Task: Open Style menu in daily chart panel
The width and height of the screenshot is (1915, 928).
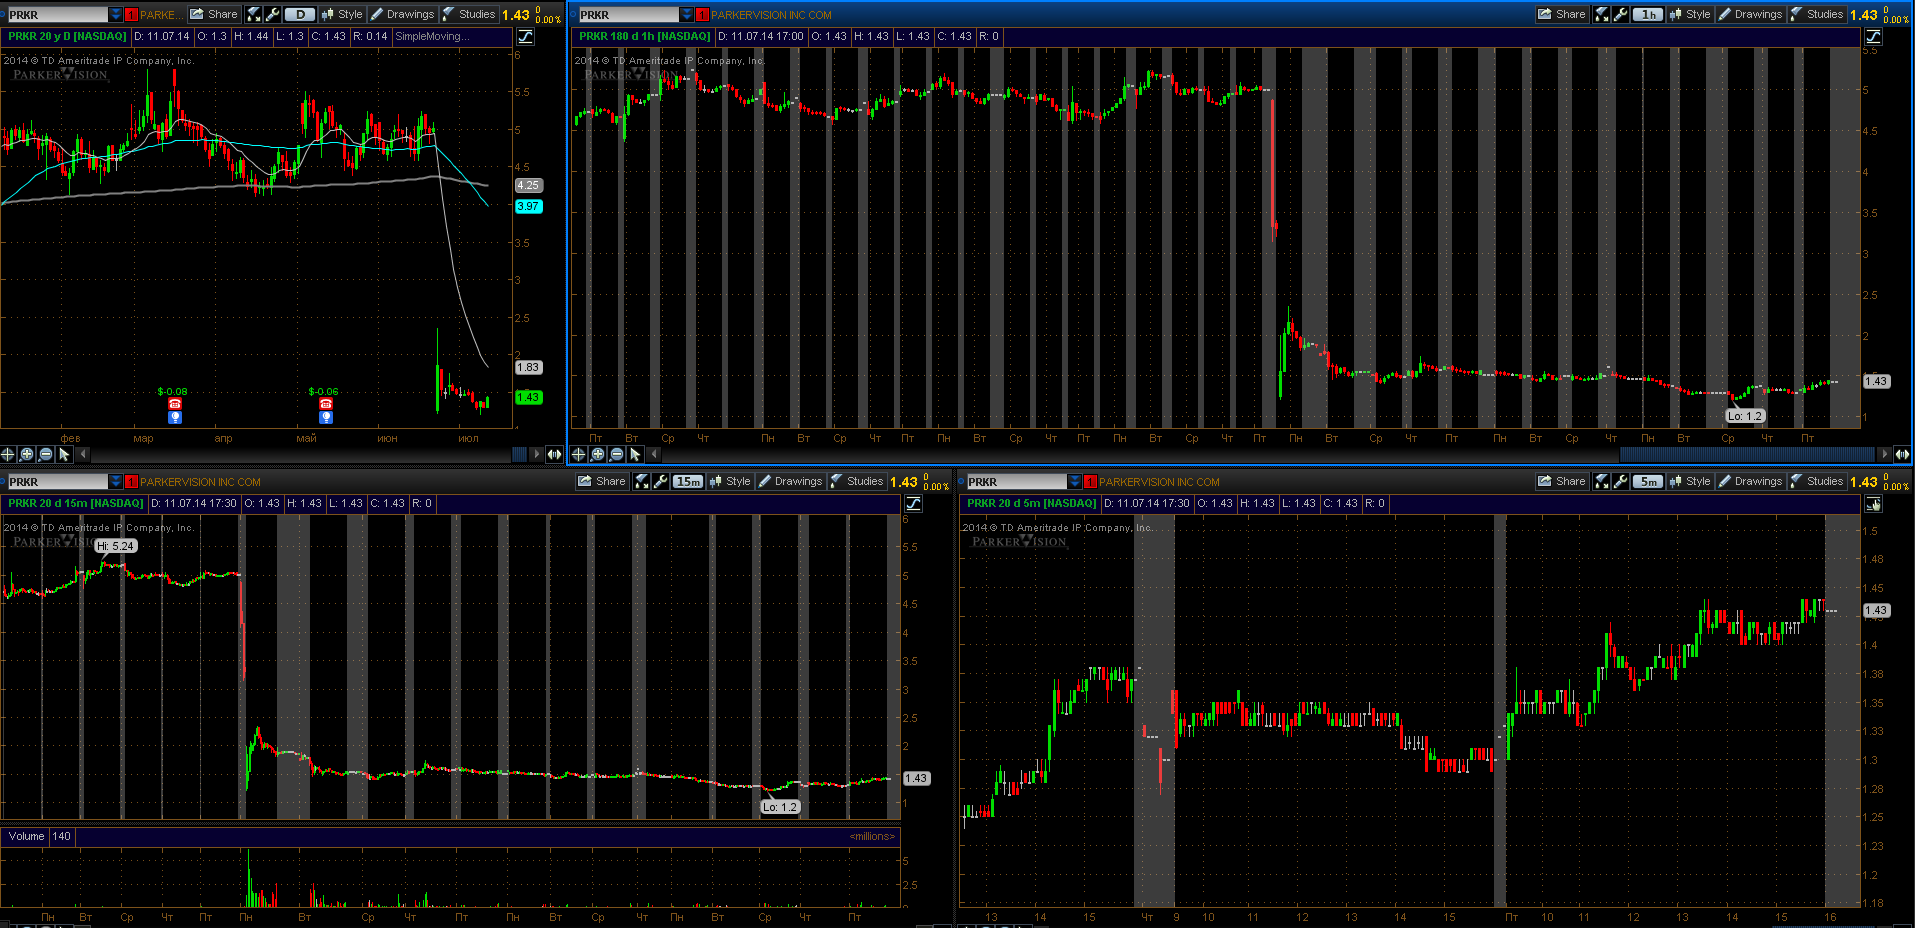Action: coord(342,14)
